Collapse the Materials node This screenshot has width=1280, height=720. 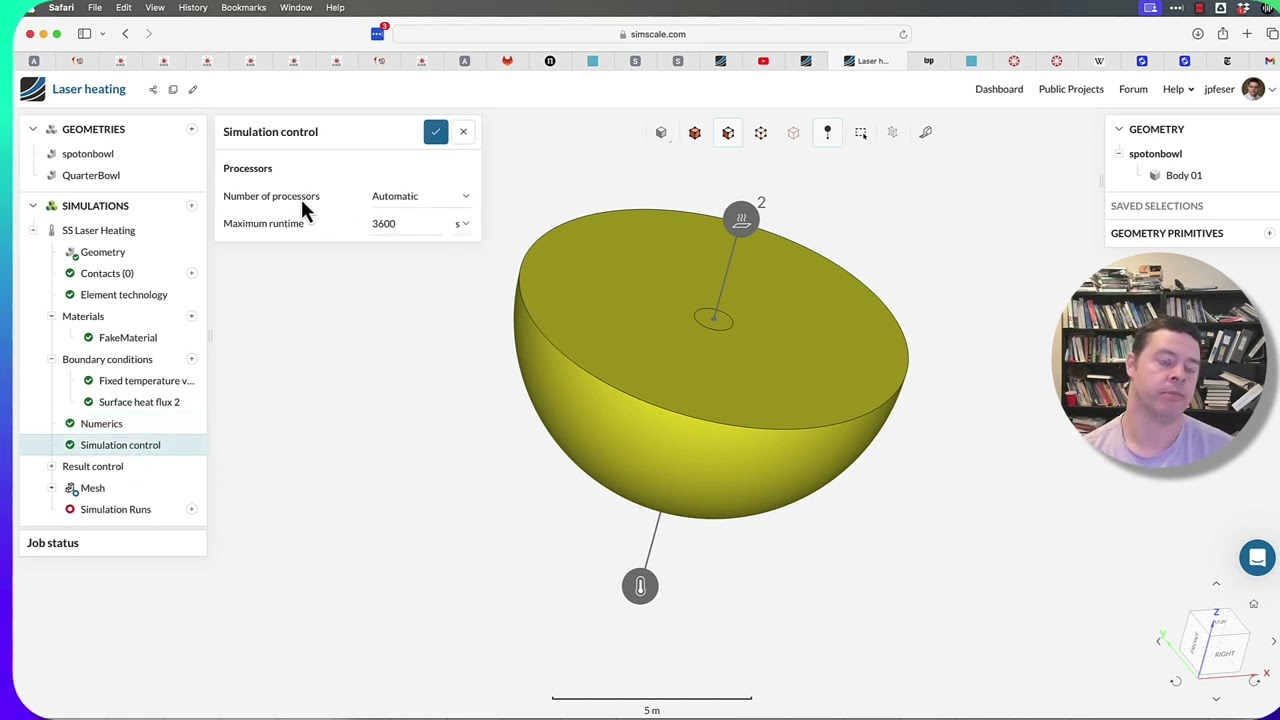coord(51,316)
